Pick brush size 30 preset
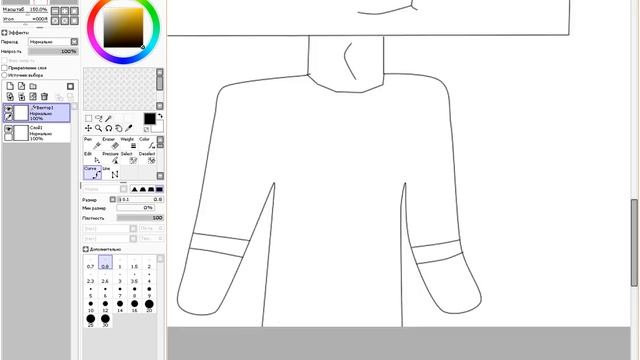640x360 pixels. click(x=105, y=320)
